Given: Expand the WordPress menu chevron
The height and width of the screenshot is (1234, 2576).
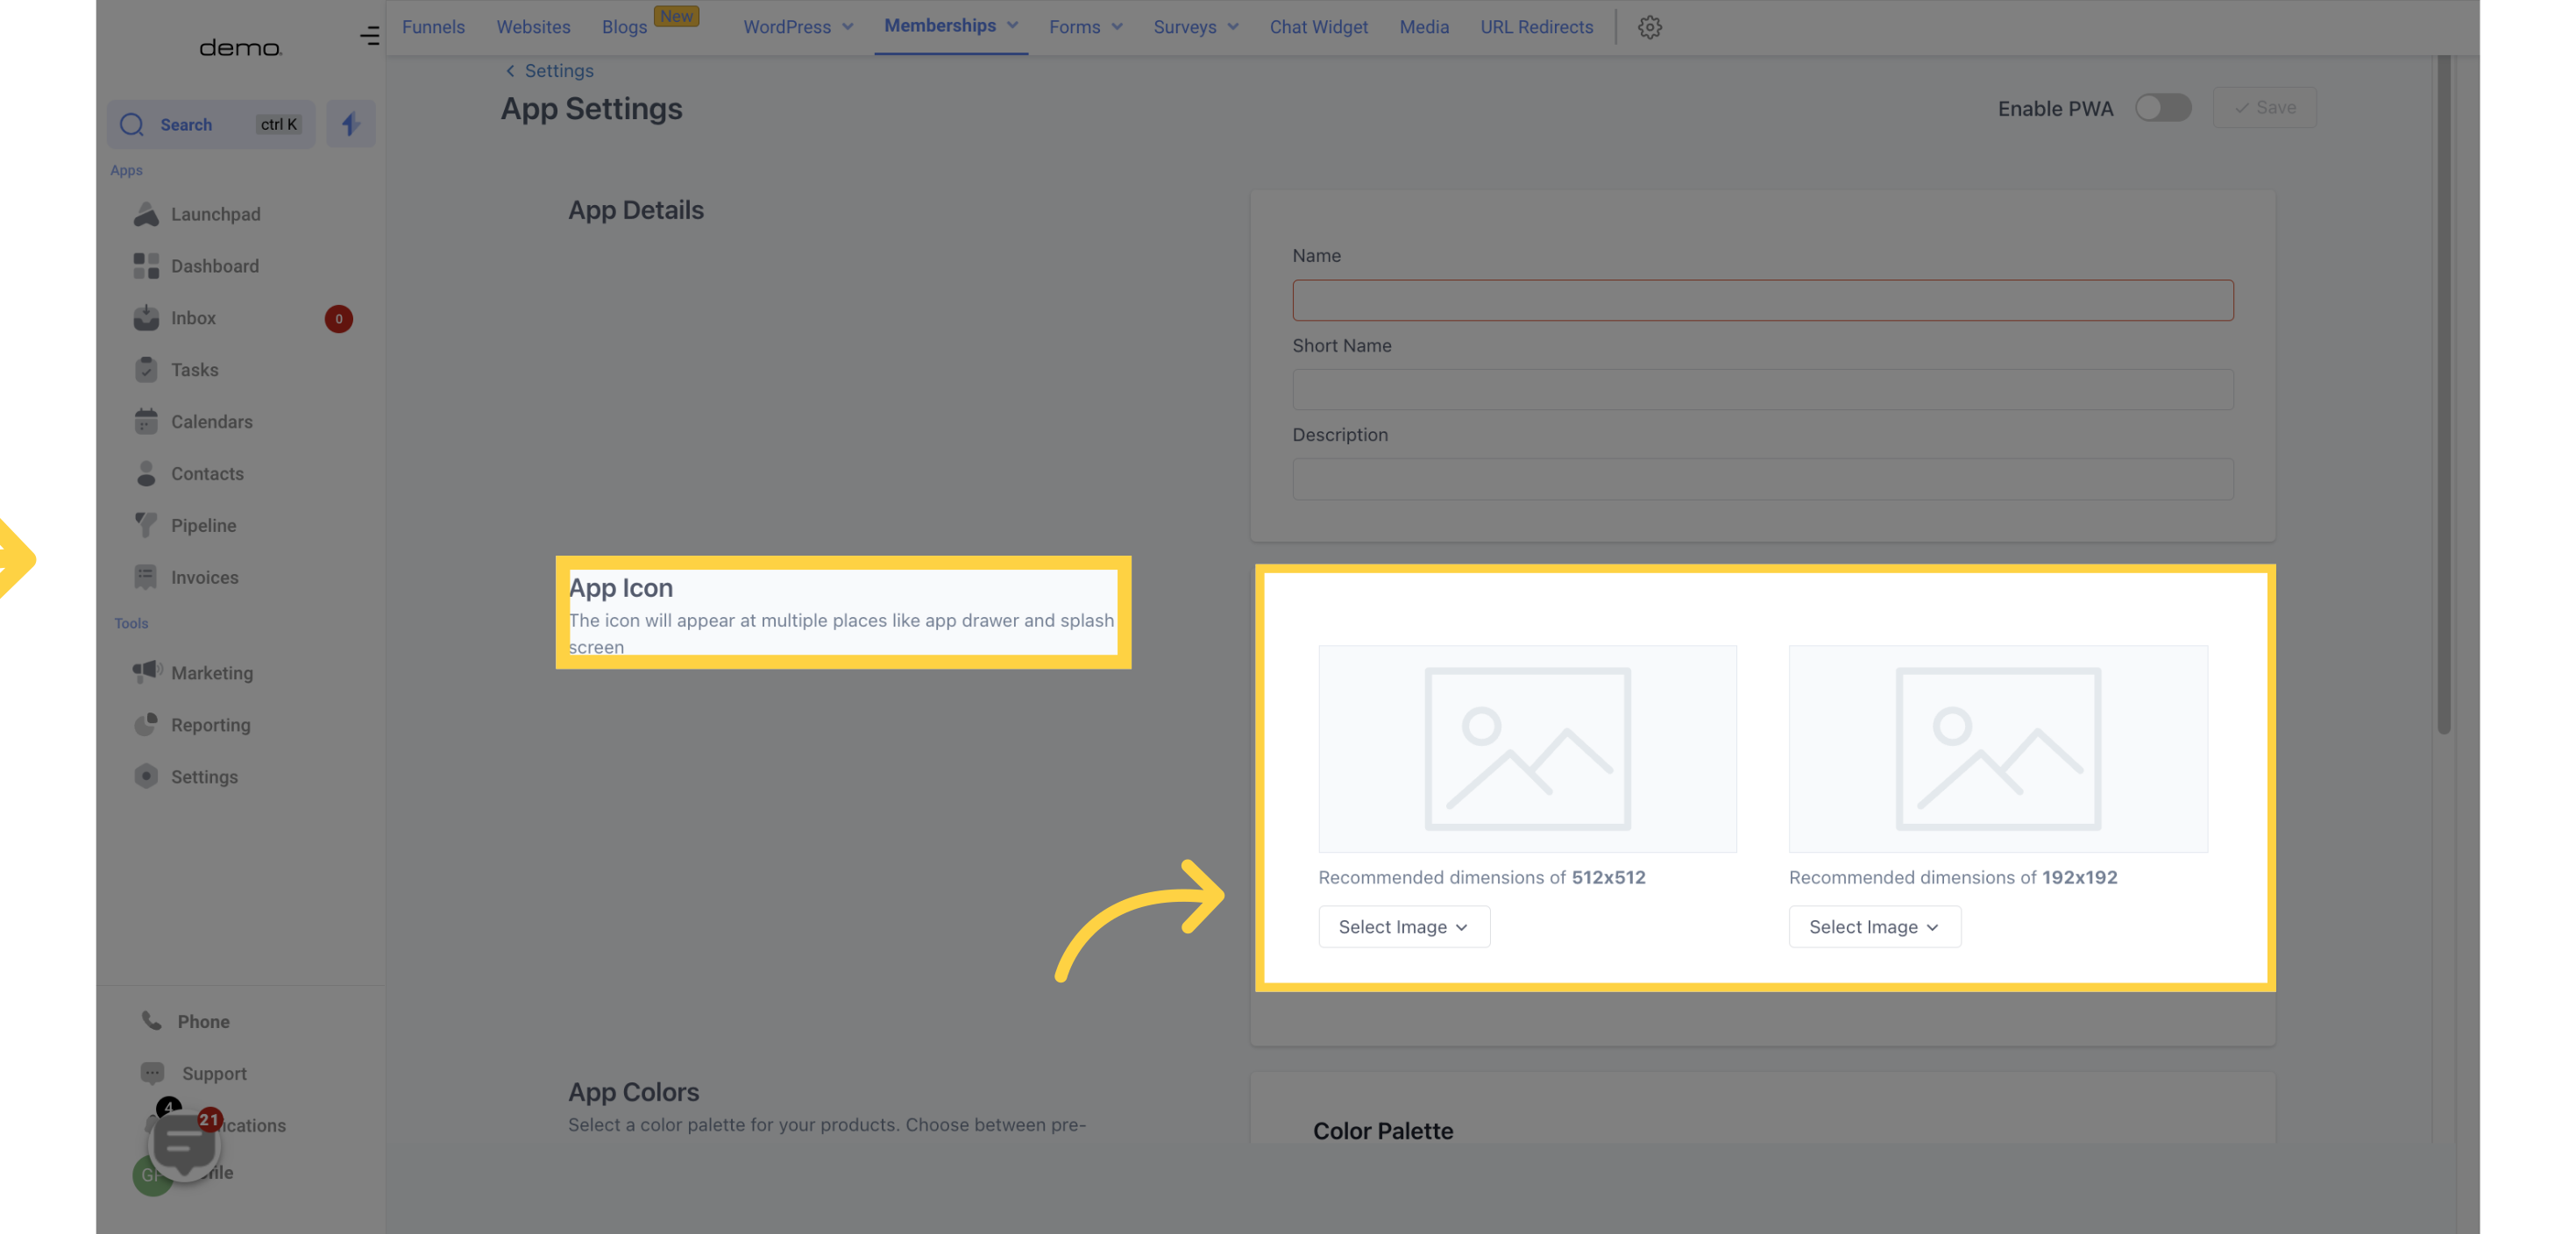Looking at the screenshot, I should tap(848, 27).
